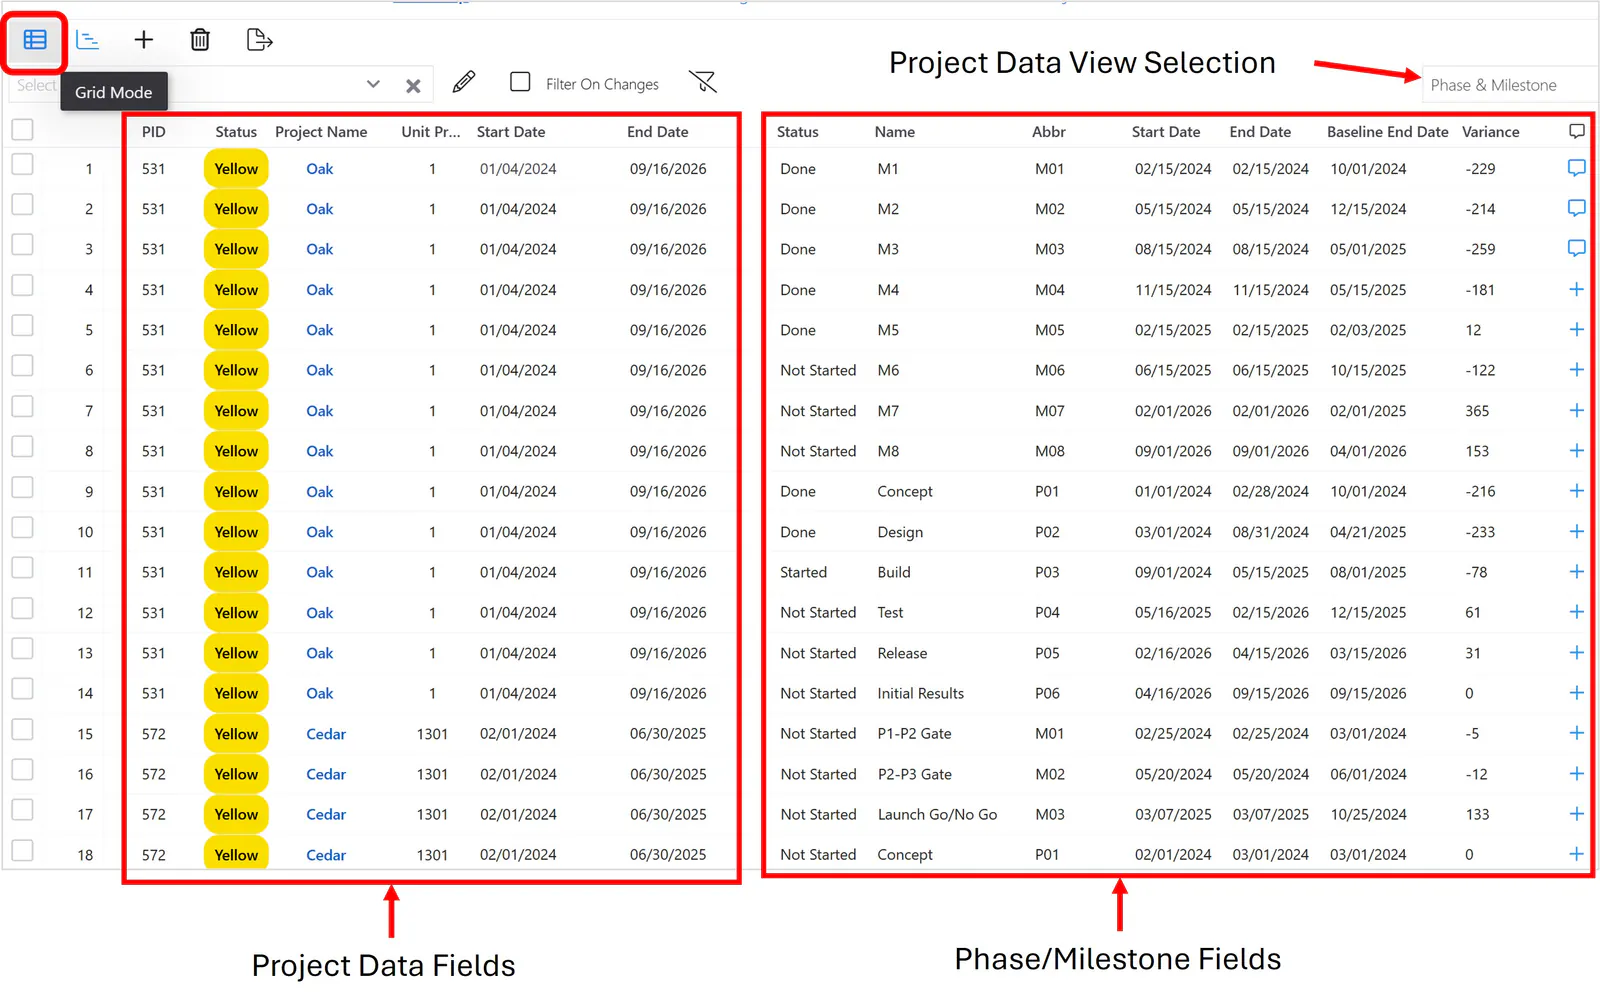
Task: Click the plus add row icon
Action: coord(144,40)
